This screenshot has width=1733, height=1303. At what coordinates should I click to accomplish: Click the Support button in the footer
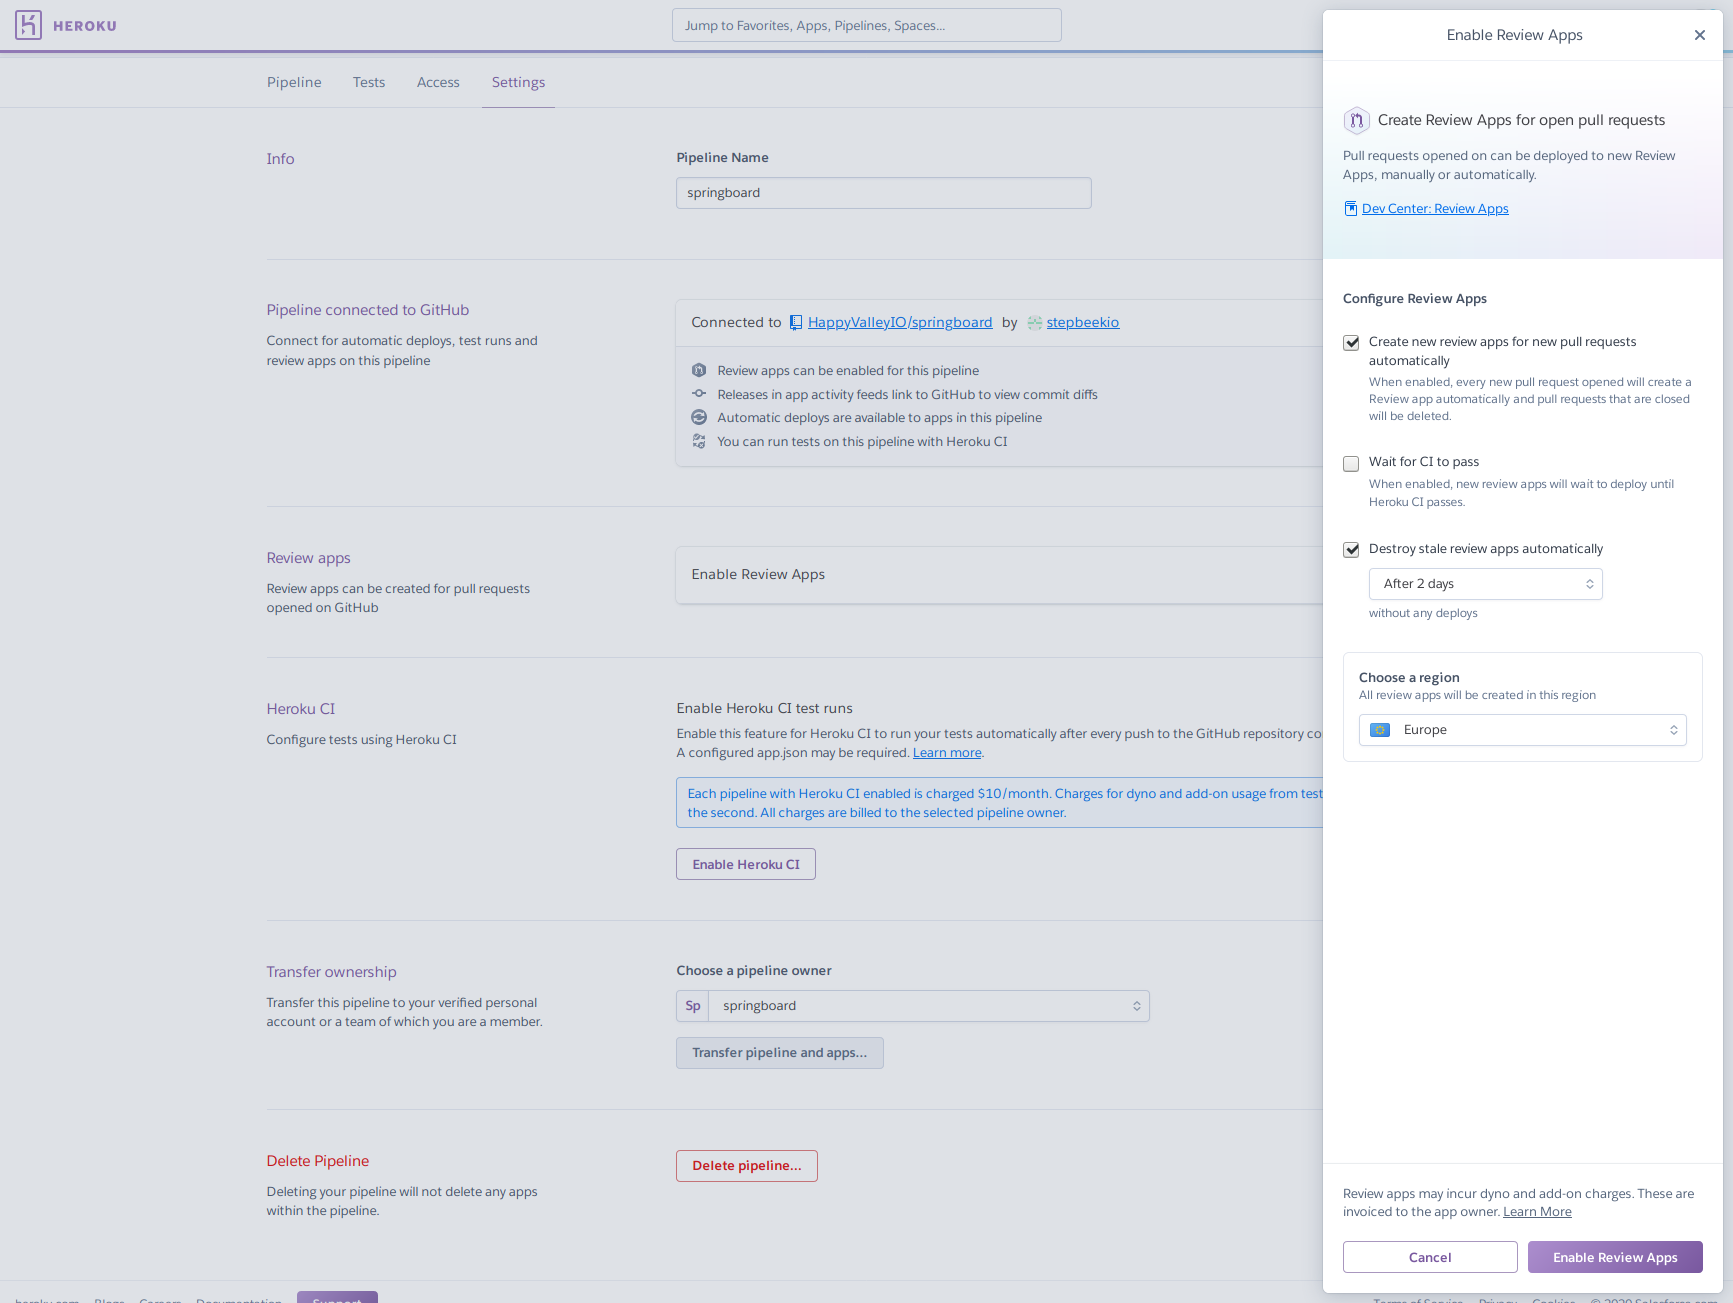point(337,1297)
